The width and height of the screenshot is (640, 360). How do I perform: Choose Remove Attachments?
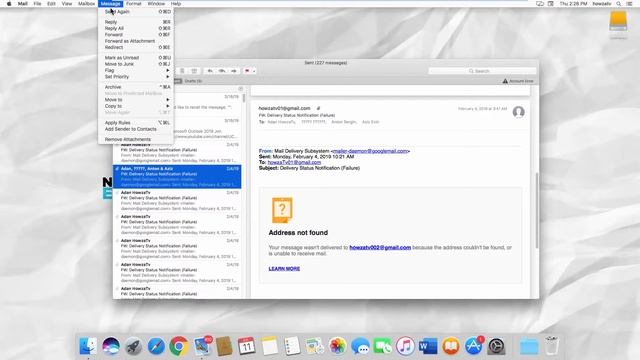(136, 139)
